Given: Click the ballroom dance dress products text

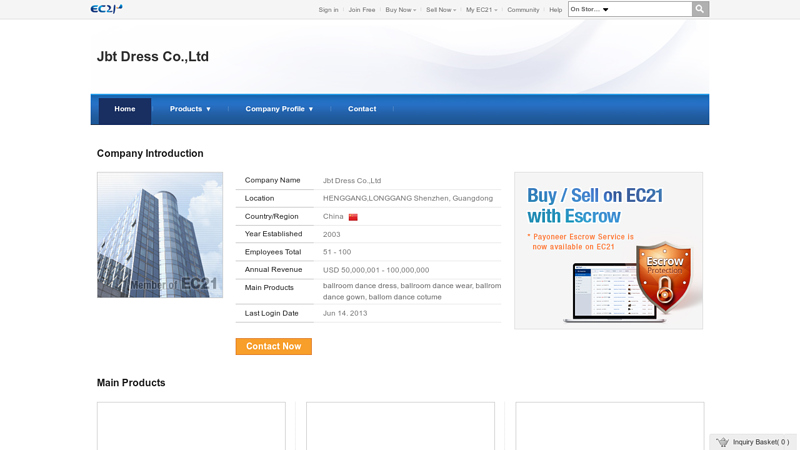Looking at the screenshot, I should 412,291.
